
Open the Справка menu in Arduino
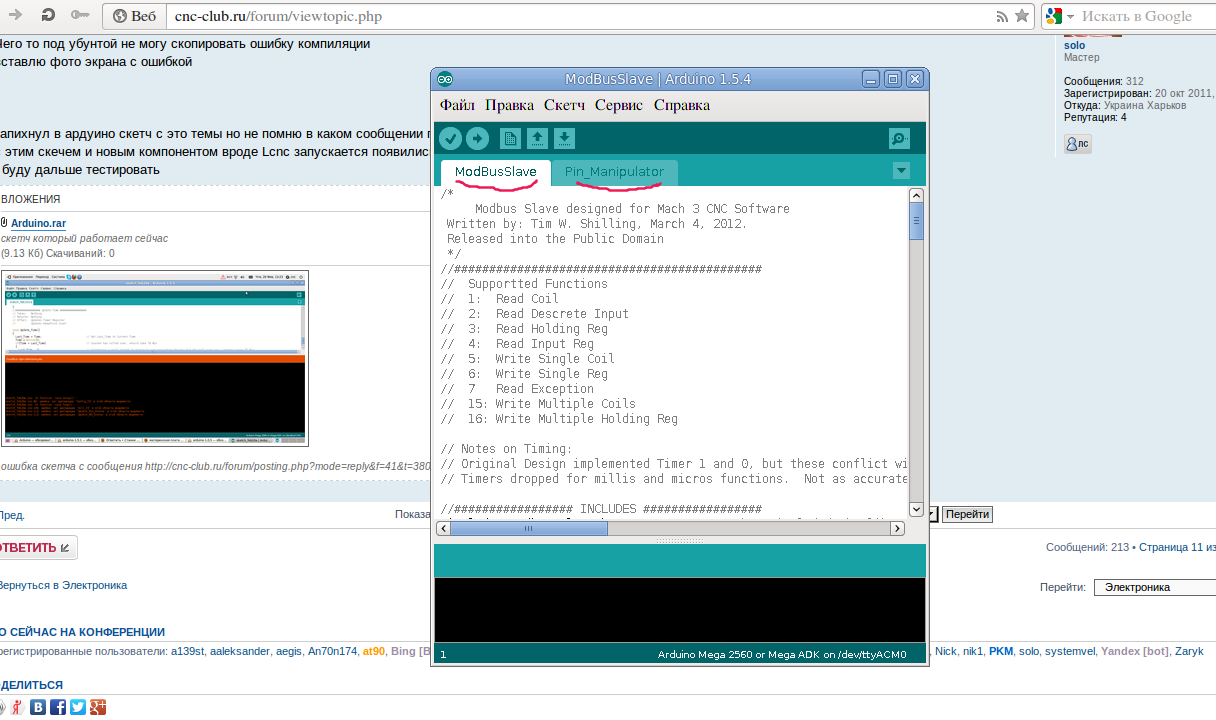(x=682, y=105)
